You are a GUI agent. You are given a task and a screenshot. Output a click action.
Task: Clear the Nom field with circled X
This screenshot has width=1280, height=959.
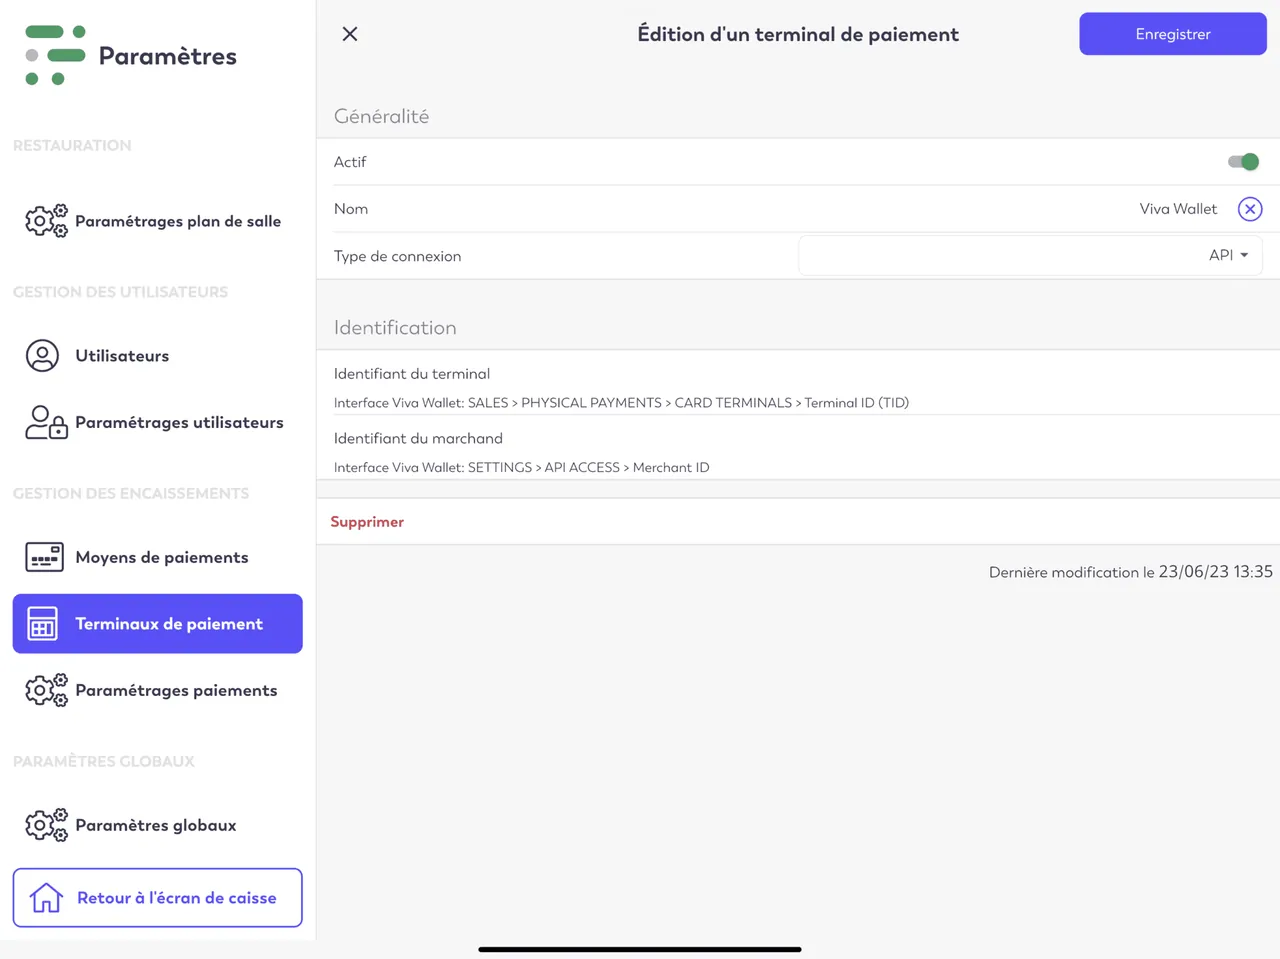[1250, 209]
